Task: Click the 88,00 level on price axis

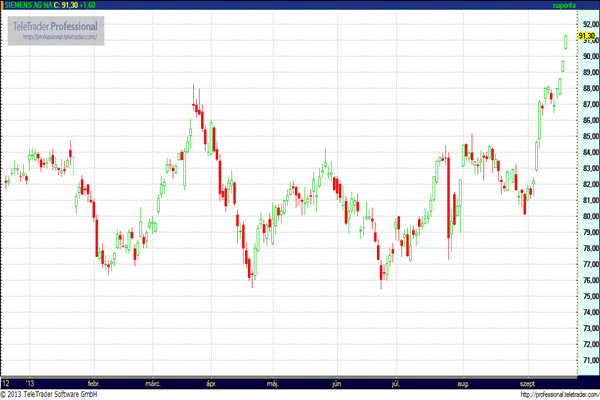Action: (586, 89)
